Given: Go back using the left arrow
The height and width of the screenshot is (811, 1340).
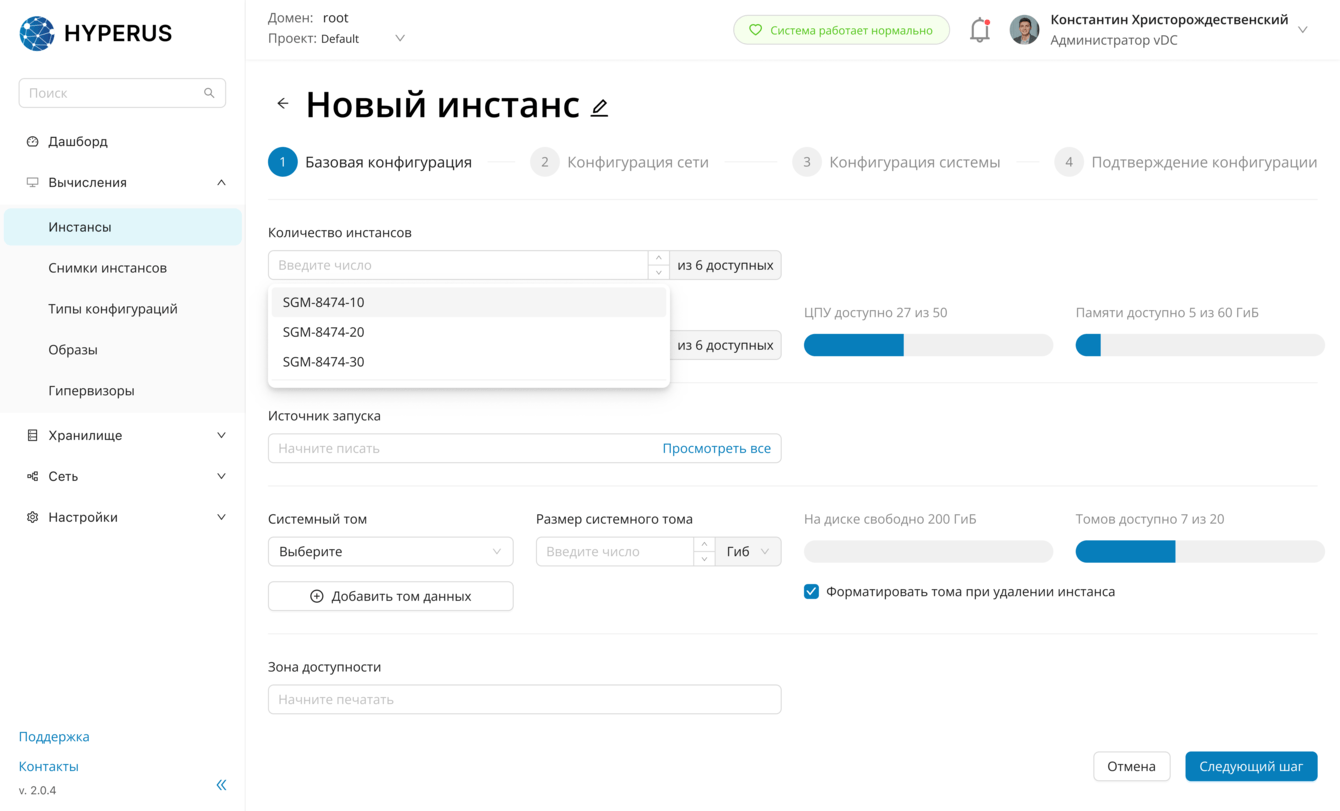Looking at the screenshot, I should 283,104.
